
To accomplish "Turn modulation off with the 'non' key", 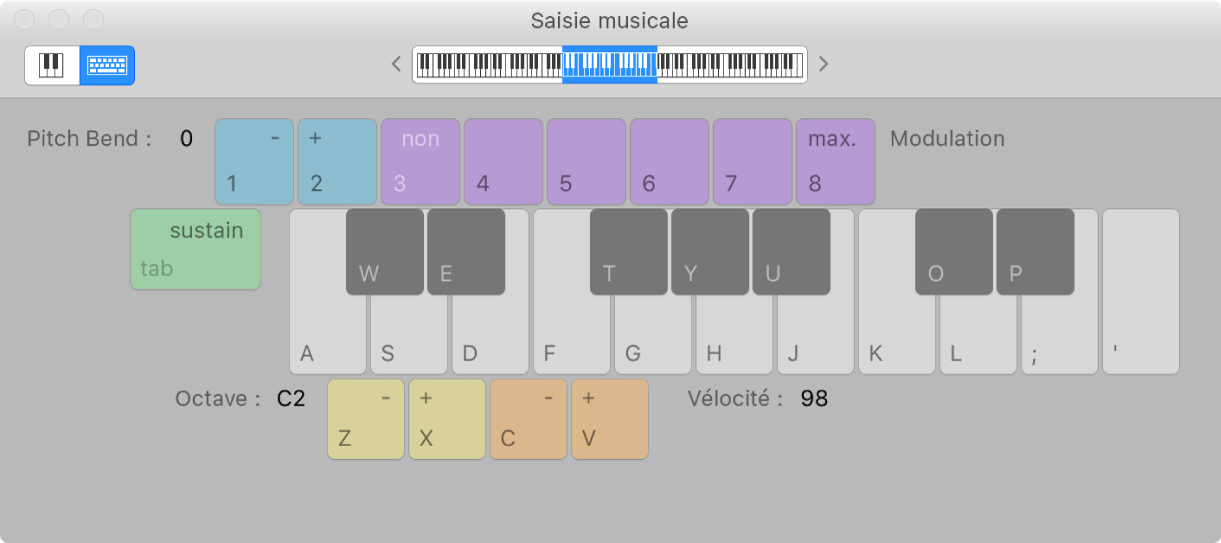I will pos(420,161).
